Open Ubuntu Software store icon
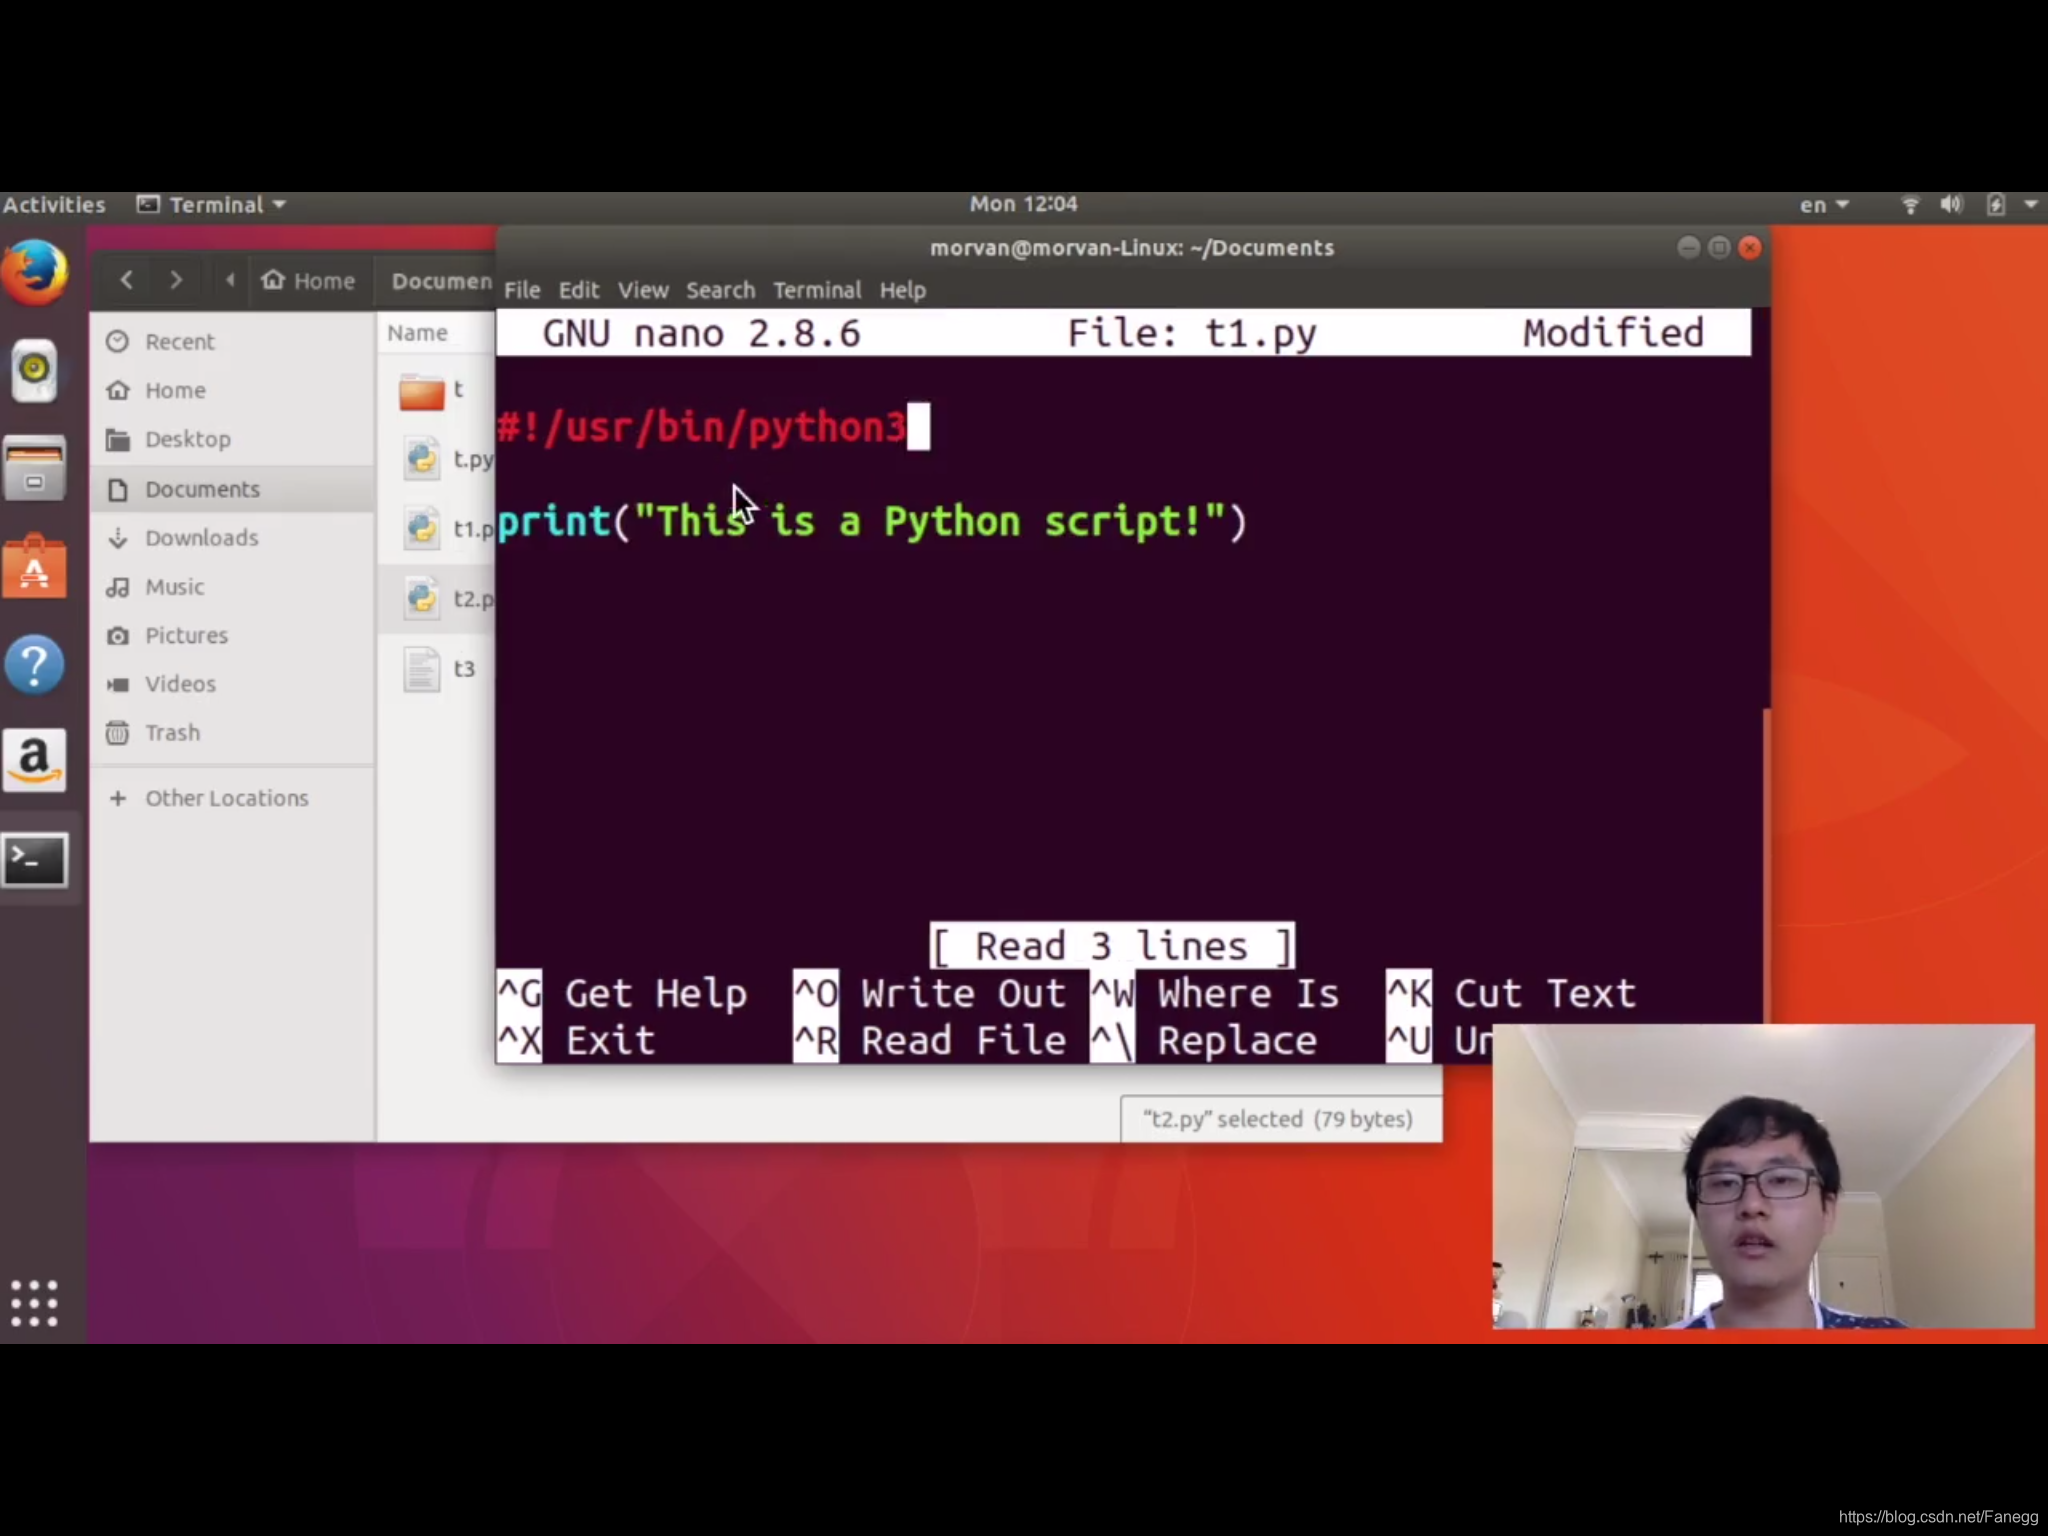 35,568
